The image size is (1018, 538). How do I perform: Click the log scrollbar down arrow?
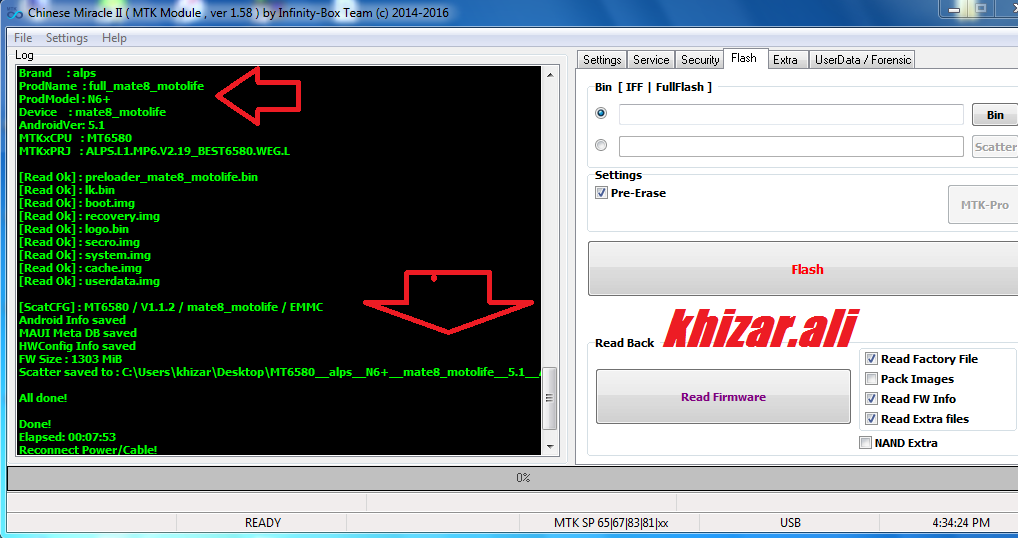(x=550, y=446)
